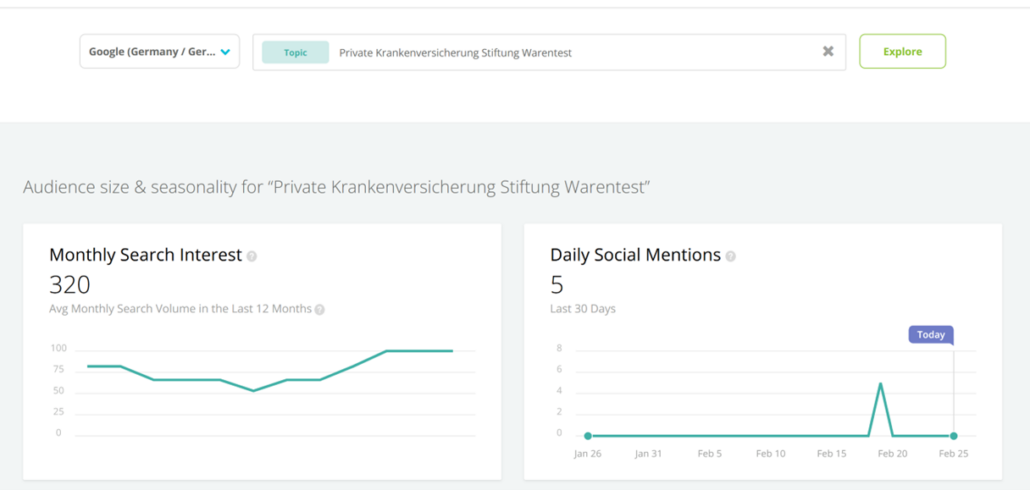Viewport: 1030px width, 490px height.
Task: Click the 320 monthly search volume value
Action: coord(70,284)
